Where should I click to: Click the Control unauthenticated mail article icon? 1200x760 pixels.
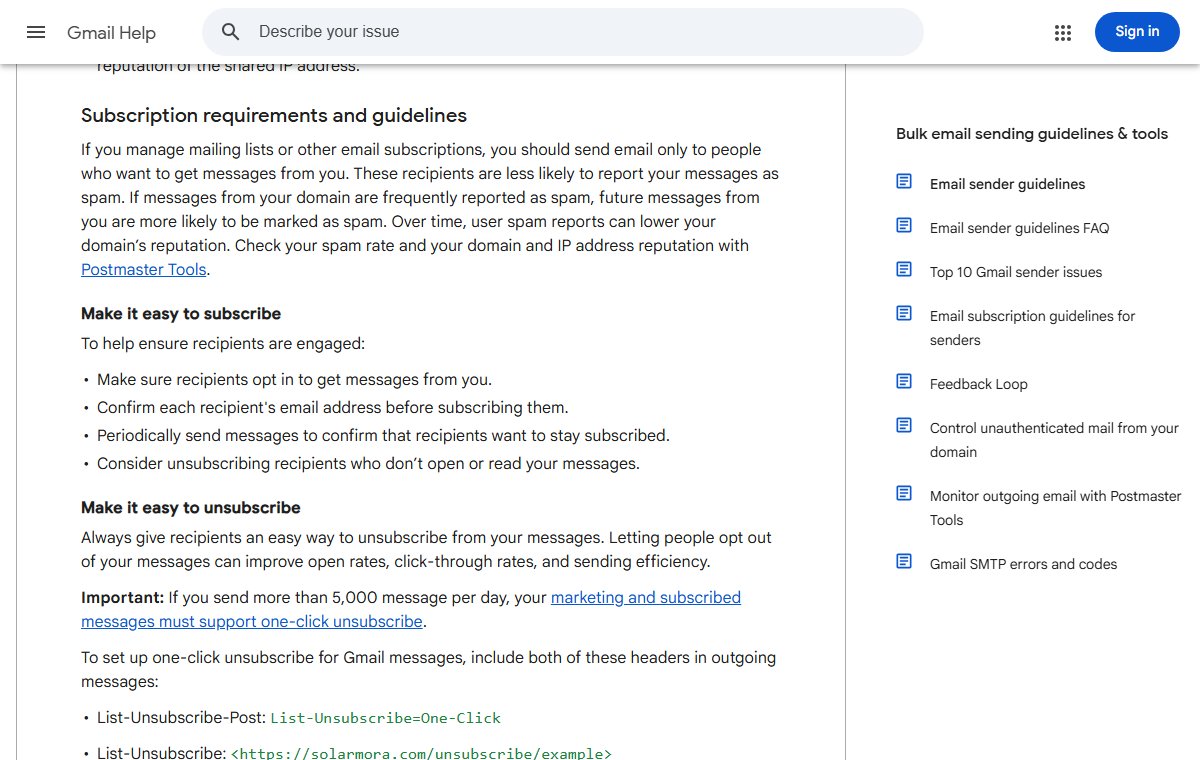click(904, 425)
